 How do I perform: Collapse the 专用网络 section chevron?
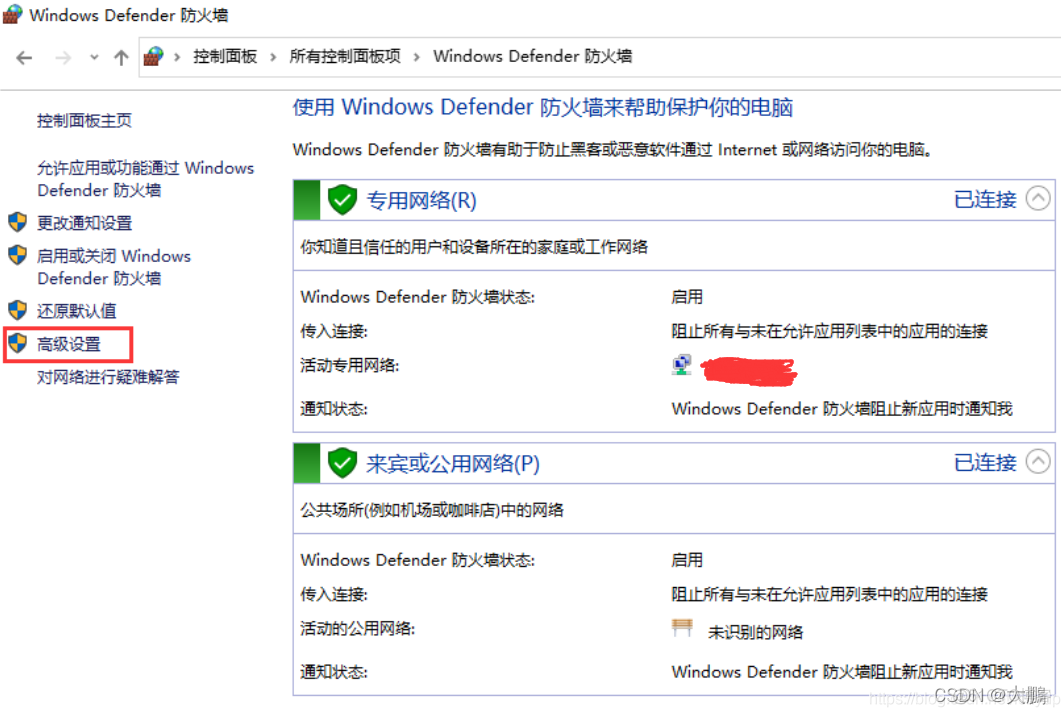pos(1038,198)
